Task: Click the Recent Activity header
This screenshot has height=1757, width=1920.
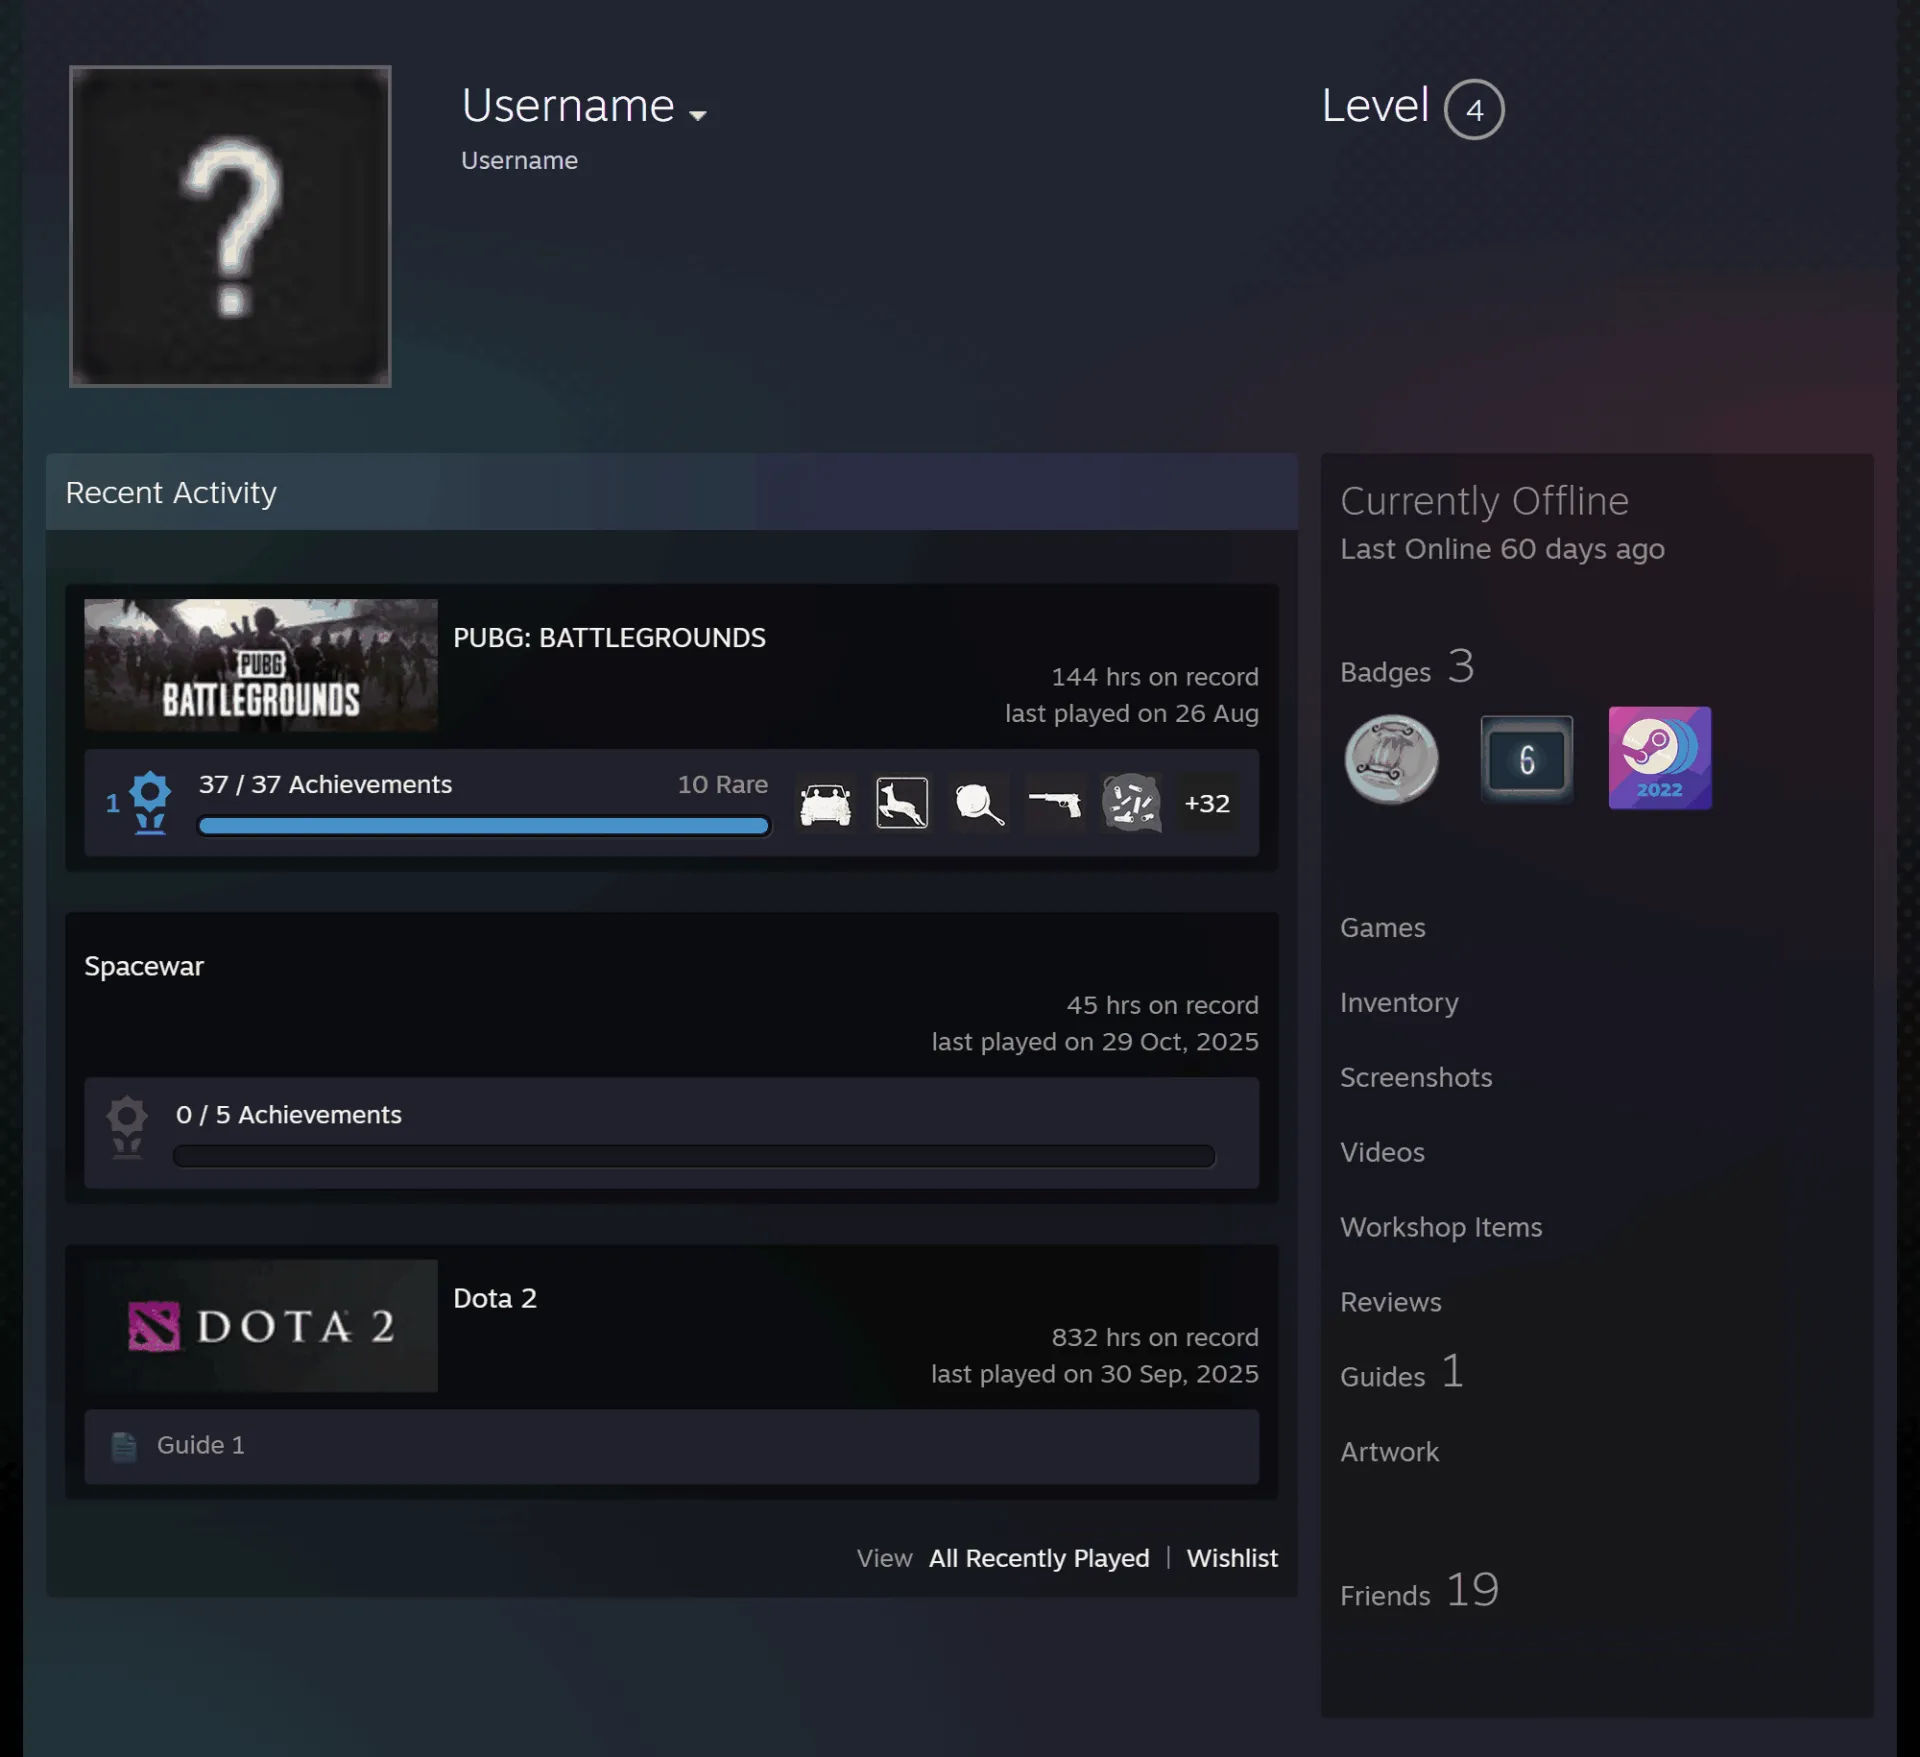Action: (671, 492)
